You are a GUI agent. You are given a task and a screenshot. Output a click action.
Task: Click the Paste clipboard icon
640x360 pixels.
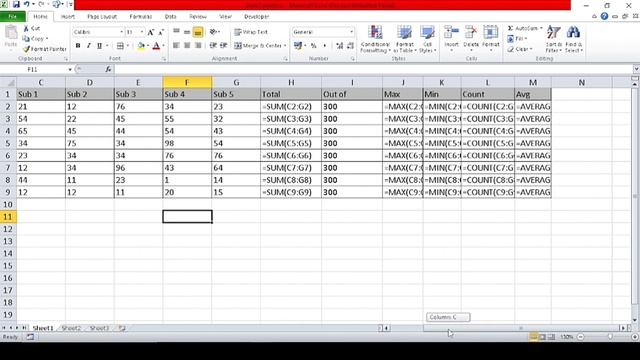pos(11,33)
